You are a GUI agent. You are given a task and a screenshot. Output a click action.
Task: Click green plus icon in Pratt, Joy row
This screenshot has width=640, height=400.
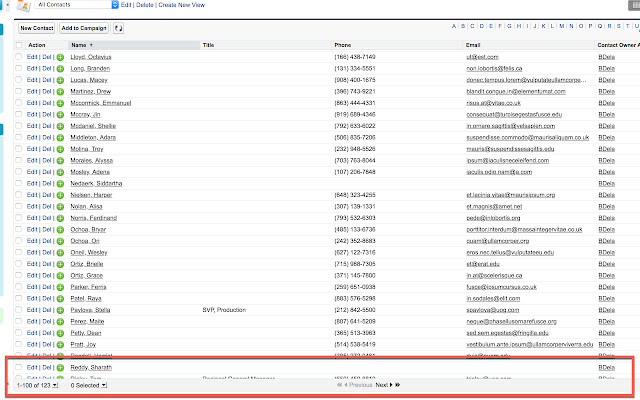pyautogui.click(x=60, y=344)
